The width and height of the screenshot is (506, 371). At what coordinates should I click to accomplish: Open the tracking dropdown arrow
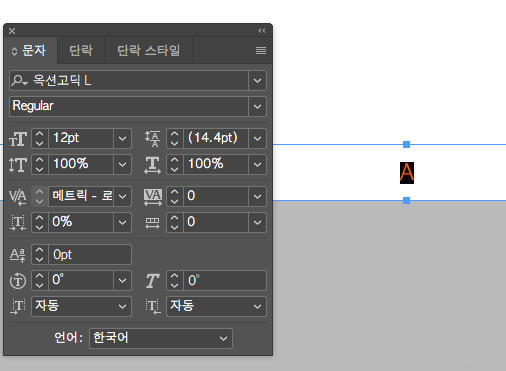[257, 196]
